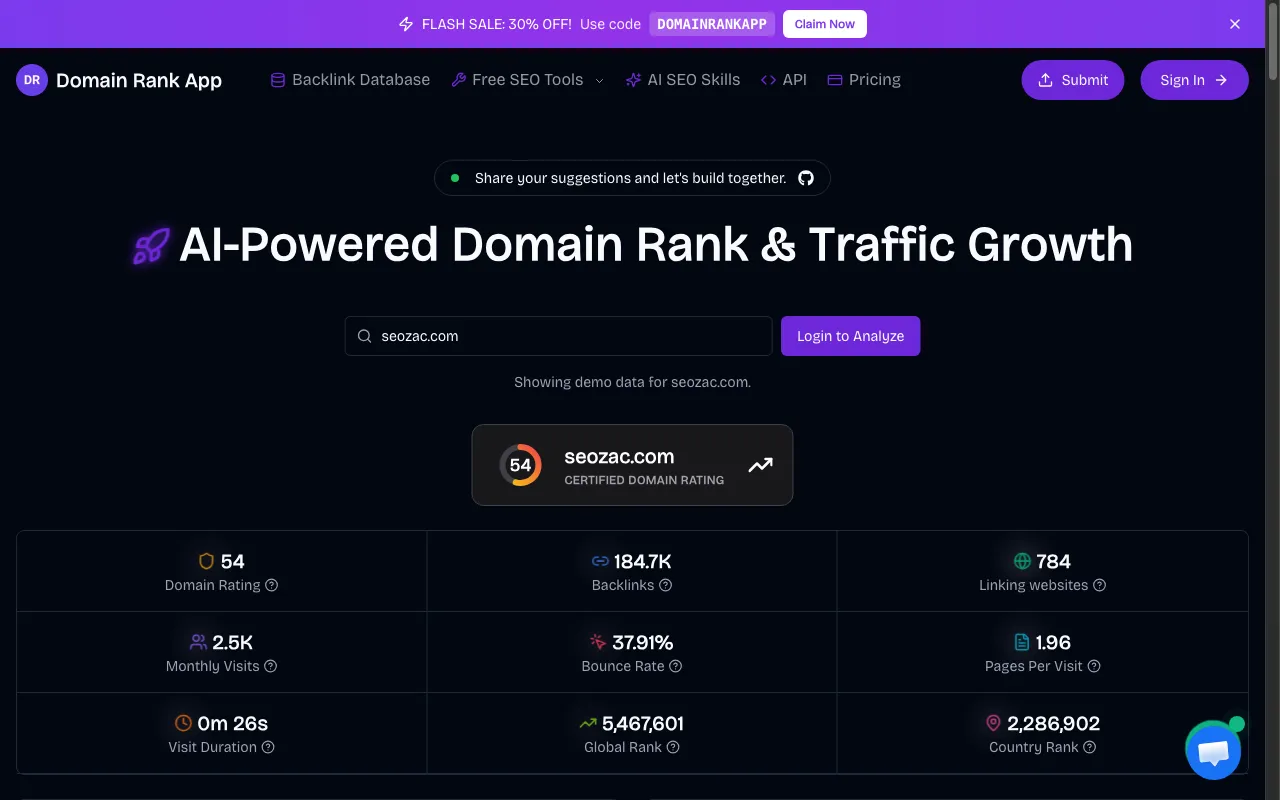Click the Pages Per Visit document icon

(1022, 642)
